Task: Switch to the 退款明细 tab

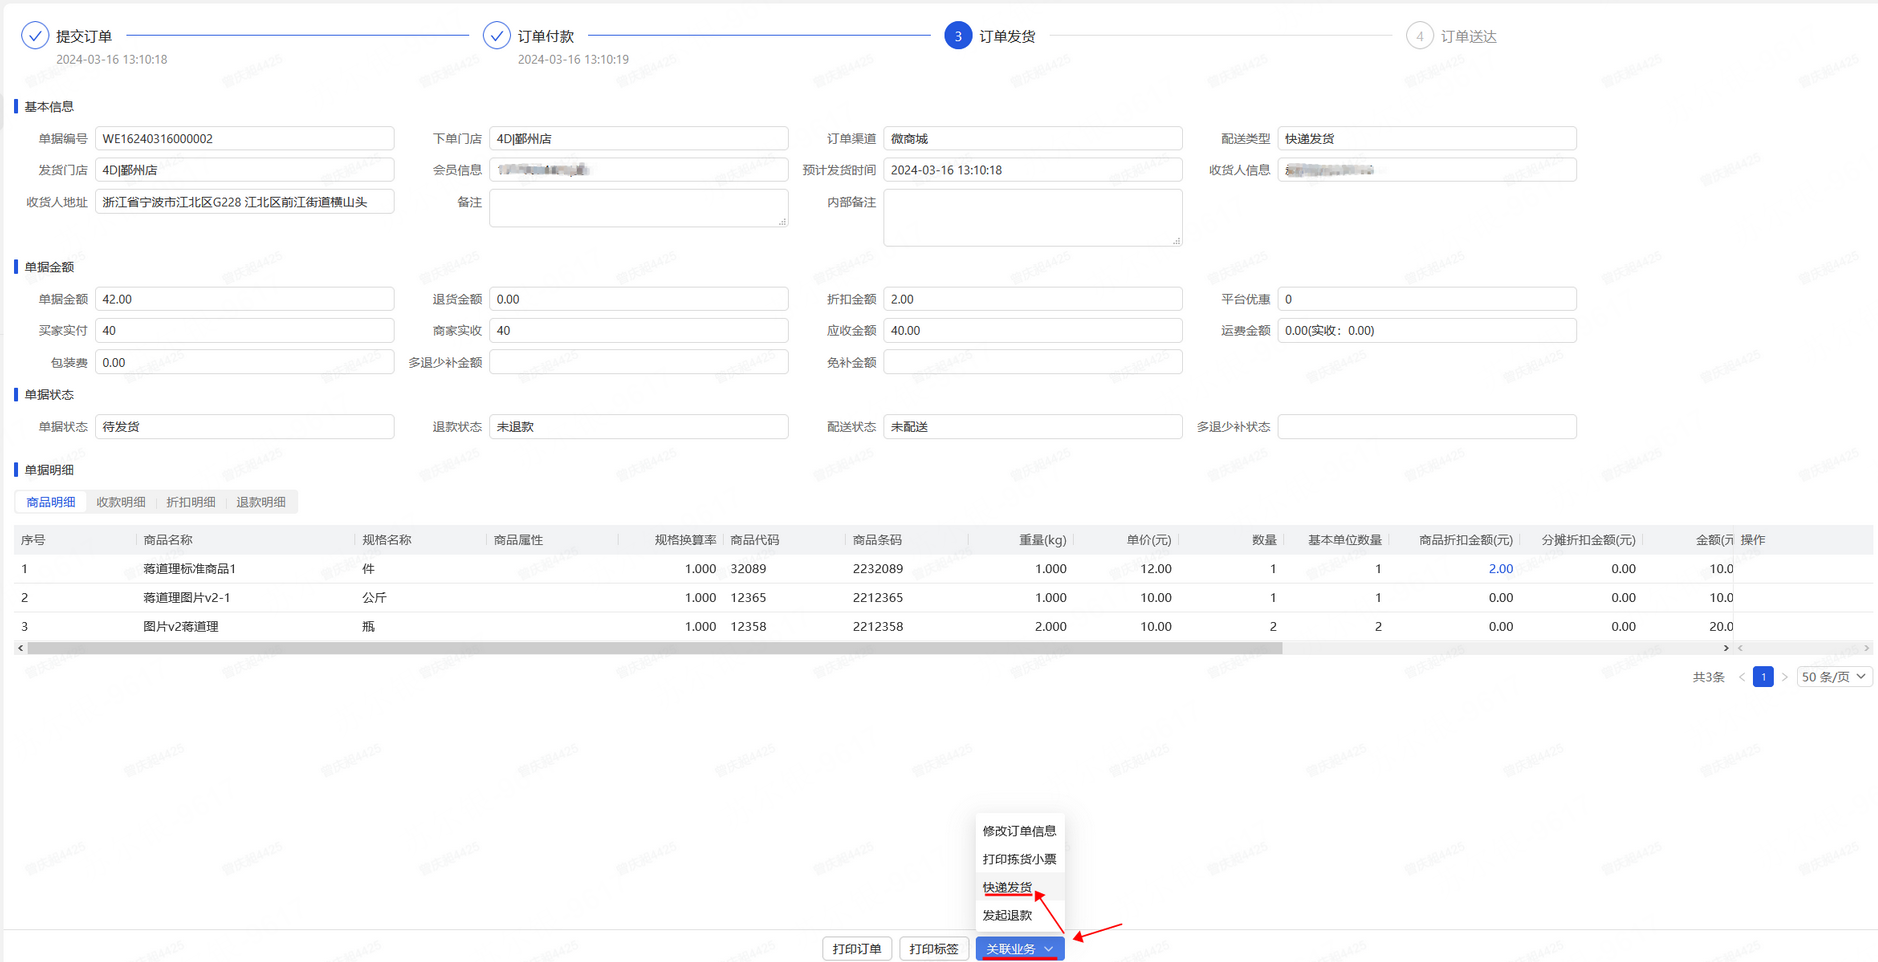Action: 261,502
